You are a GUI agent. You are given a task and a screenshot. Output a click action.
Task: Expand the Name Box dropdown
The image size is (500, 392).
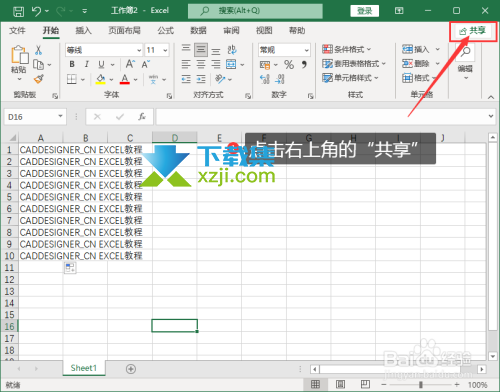tap(60, 116)
